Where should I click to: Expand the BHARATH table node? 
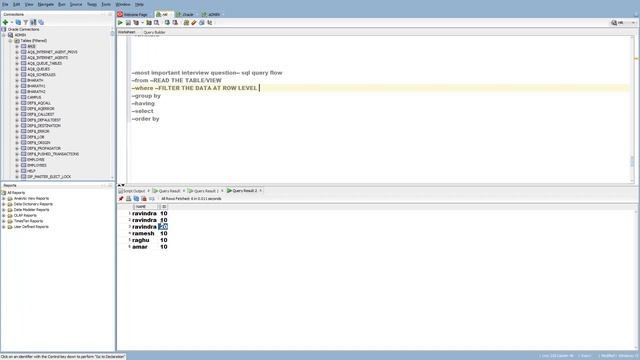pyautogui.click(x=17, y=81)
